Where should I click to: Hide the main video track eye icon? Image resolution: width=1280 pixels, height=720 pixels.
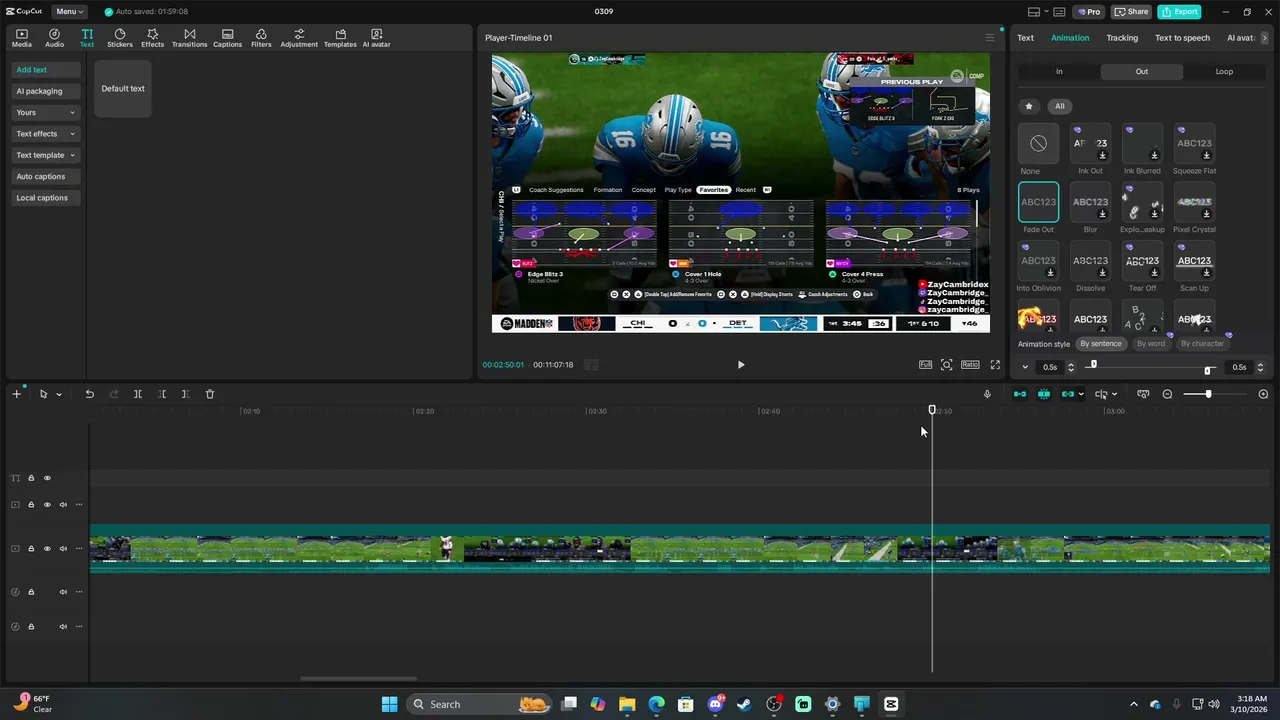point(47,548)
